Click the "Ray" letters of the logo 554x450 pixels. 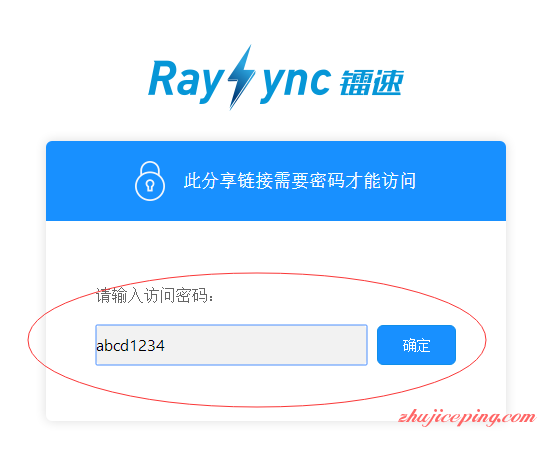[185, 82]
